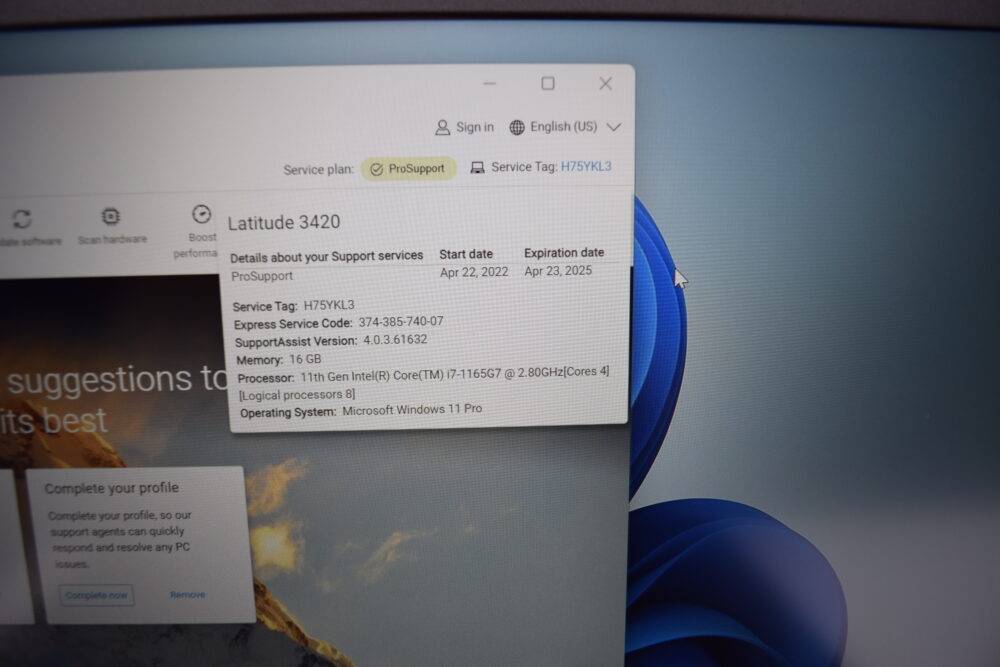Screen dimensions: 1000x667
Task: Click the ProSupport checkmark icon
Action: pos(376,169)
